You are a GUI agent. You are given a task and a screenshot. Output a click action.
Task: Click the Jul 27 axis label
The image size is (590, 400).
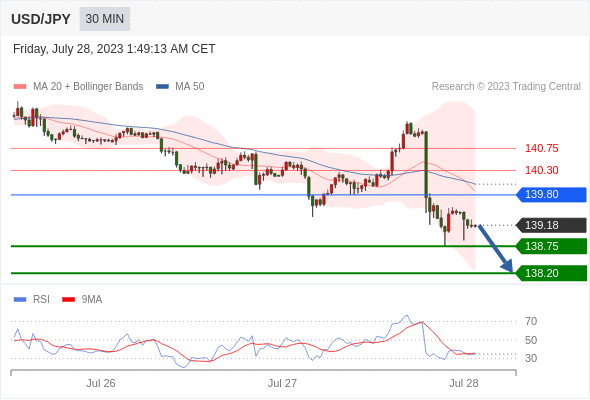(x=282, y=383)
